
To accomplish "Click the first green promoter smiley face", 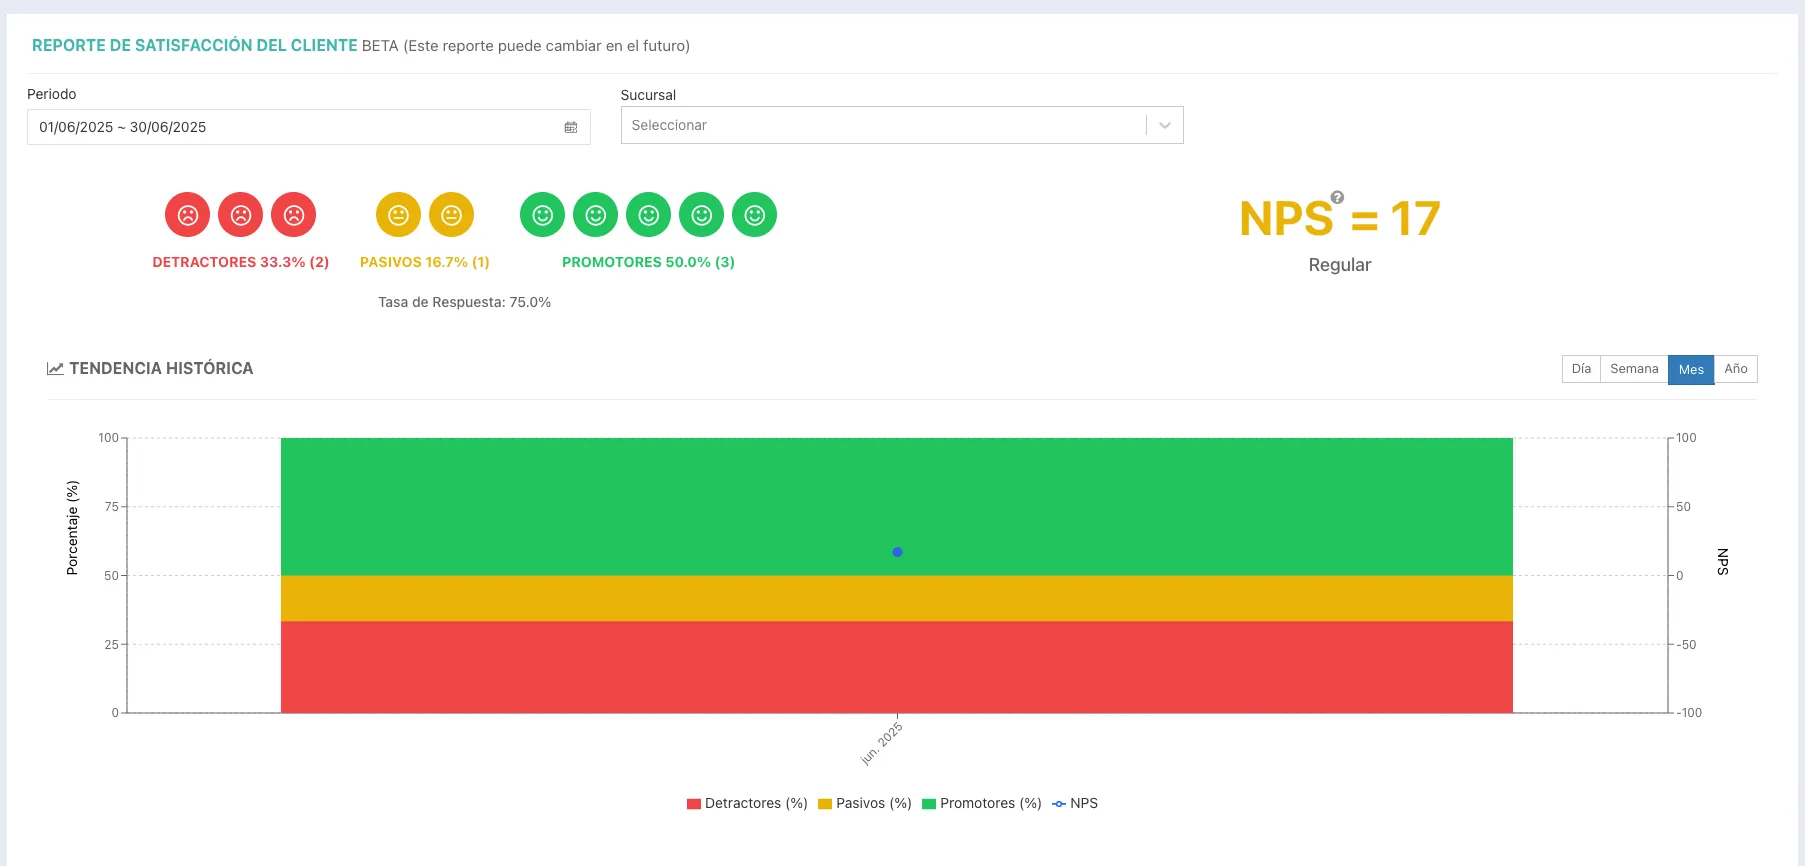I will click(x=542, y=215).
